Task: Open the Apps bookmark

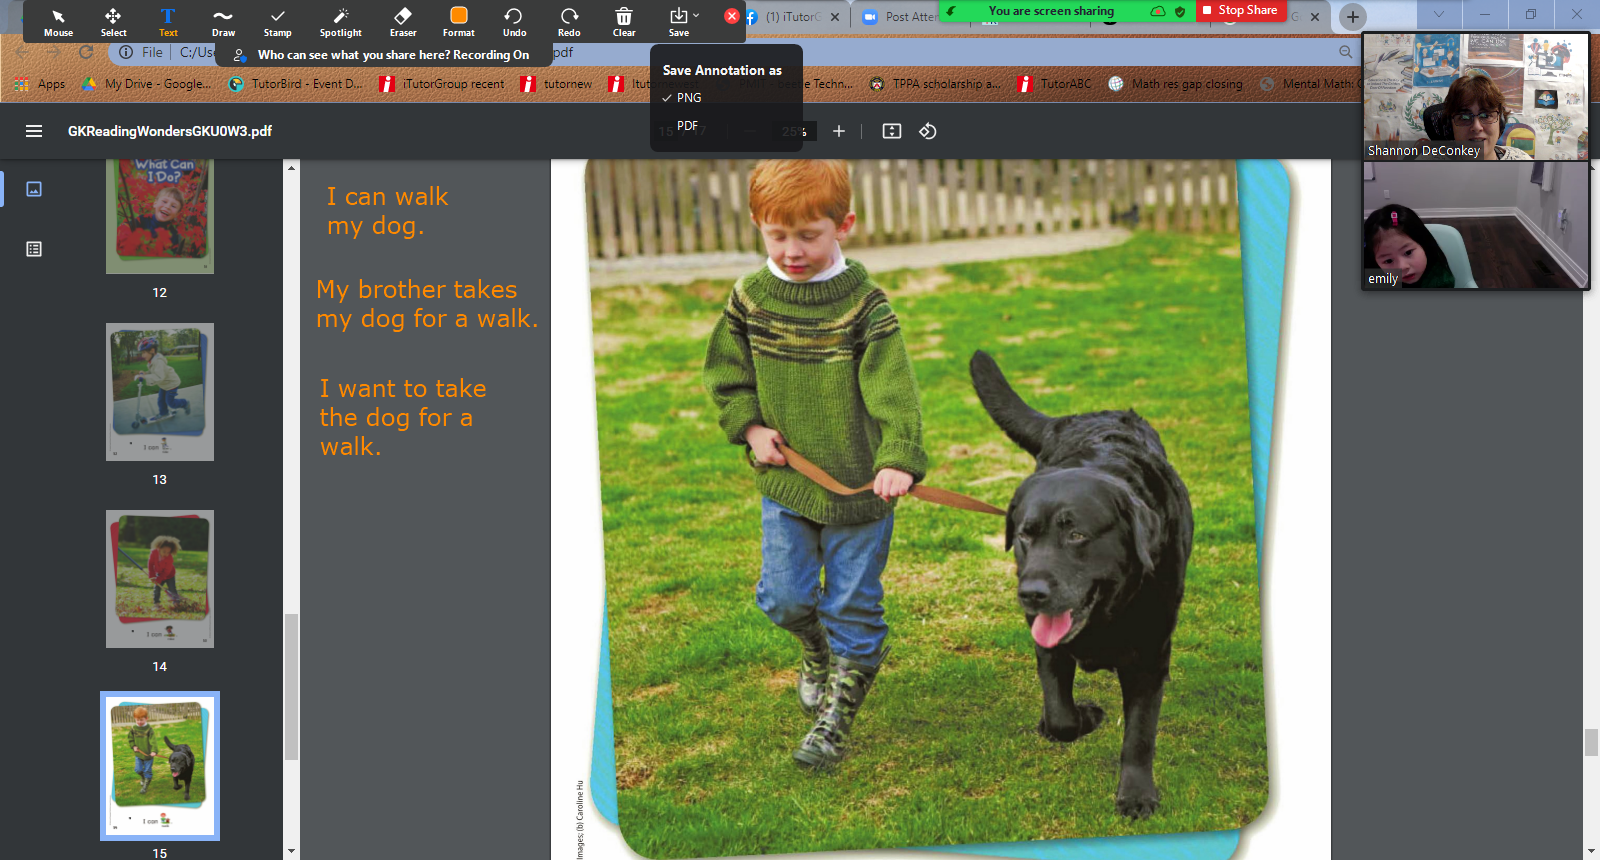Action: (x=40, y=84)
